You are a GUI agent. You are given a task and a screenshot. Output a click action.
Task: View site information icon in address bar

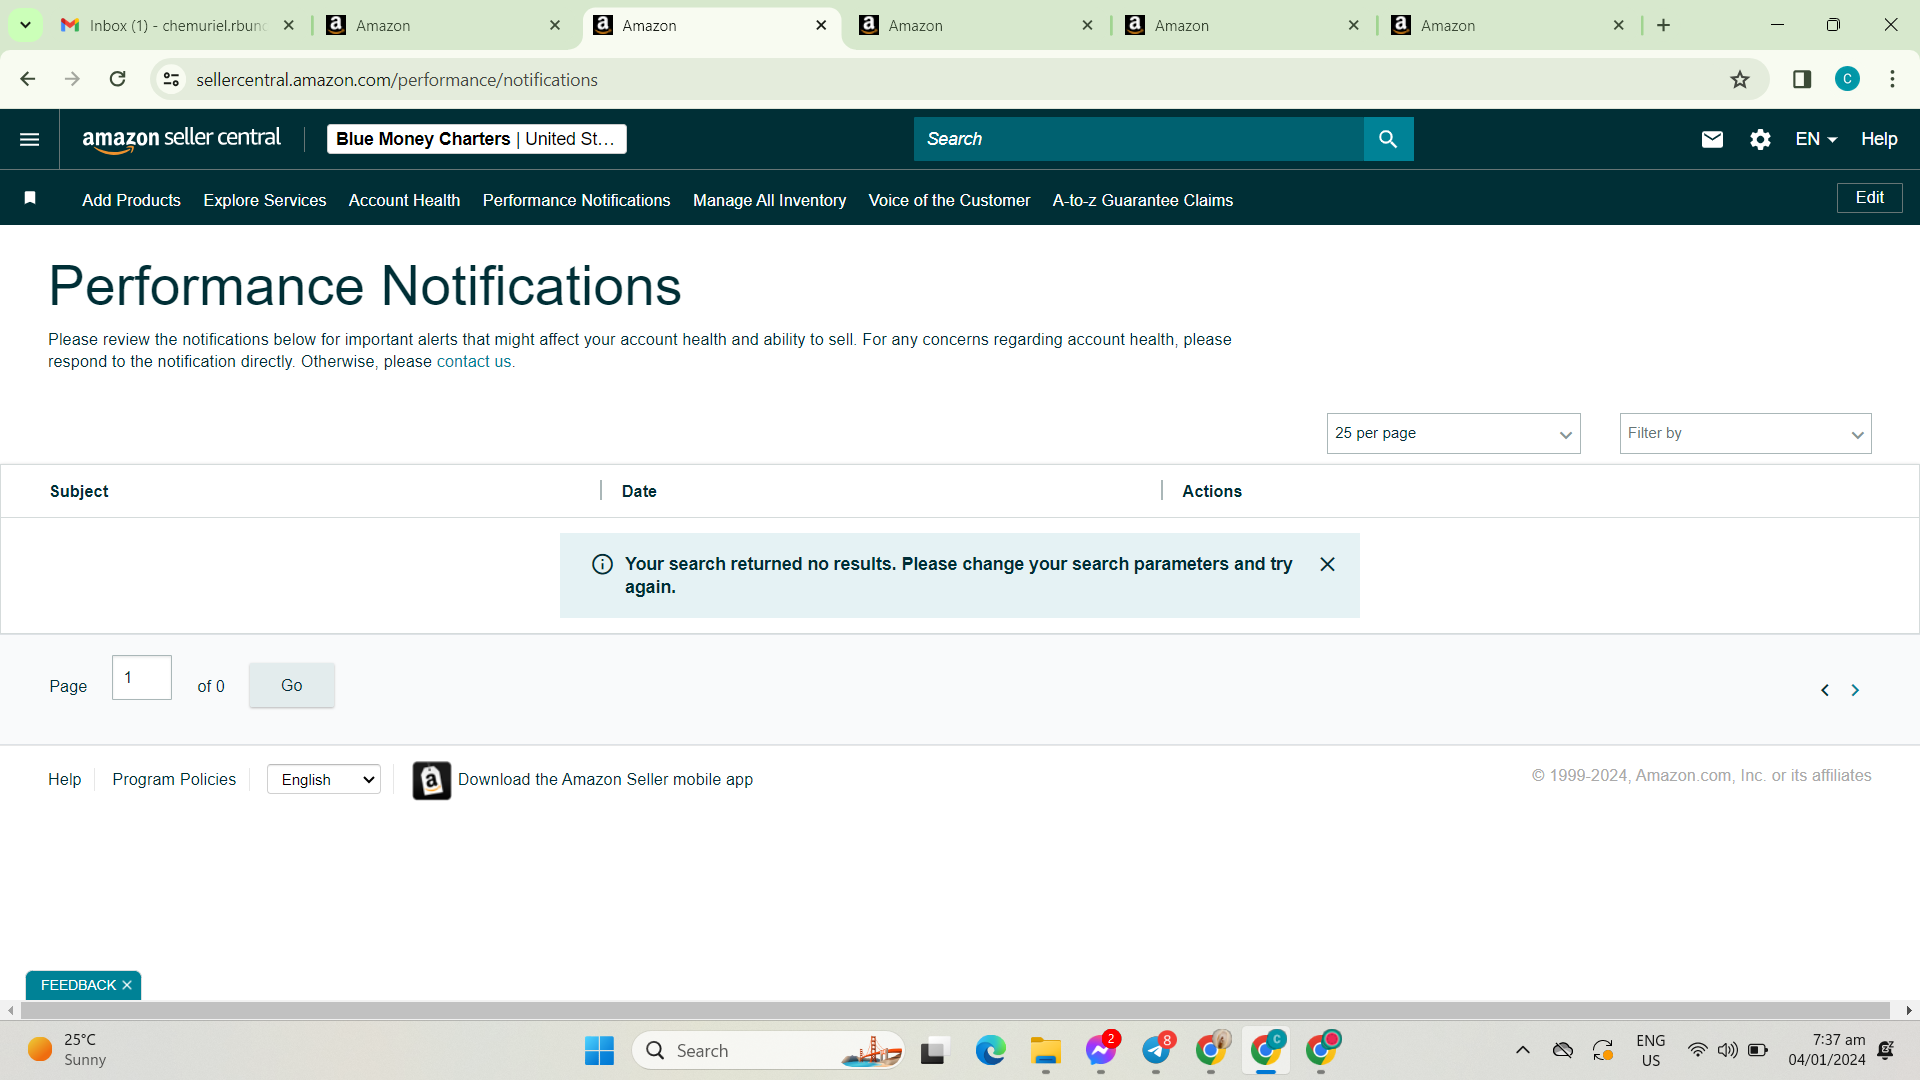(x=172, y=79)
